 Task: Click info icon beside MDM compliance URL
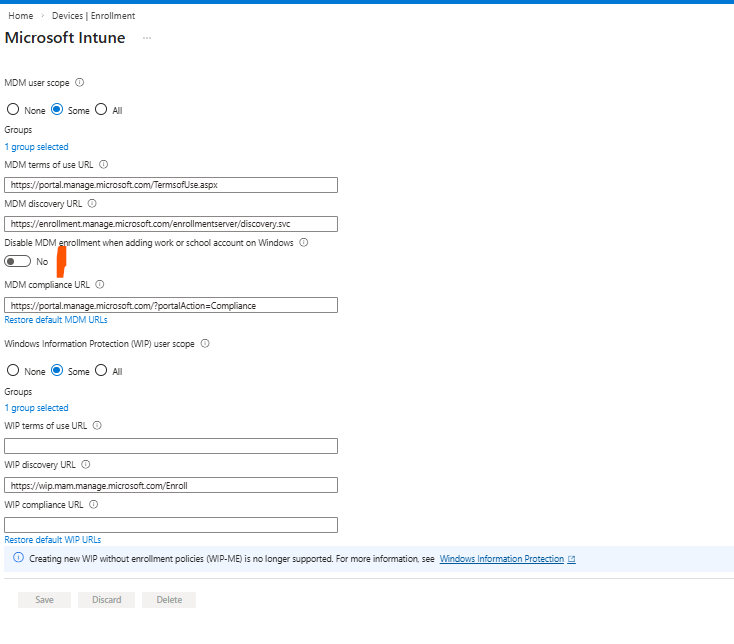[x=99, y=284]
